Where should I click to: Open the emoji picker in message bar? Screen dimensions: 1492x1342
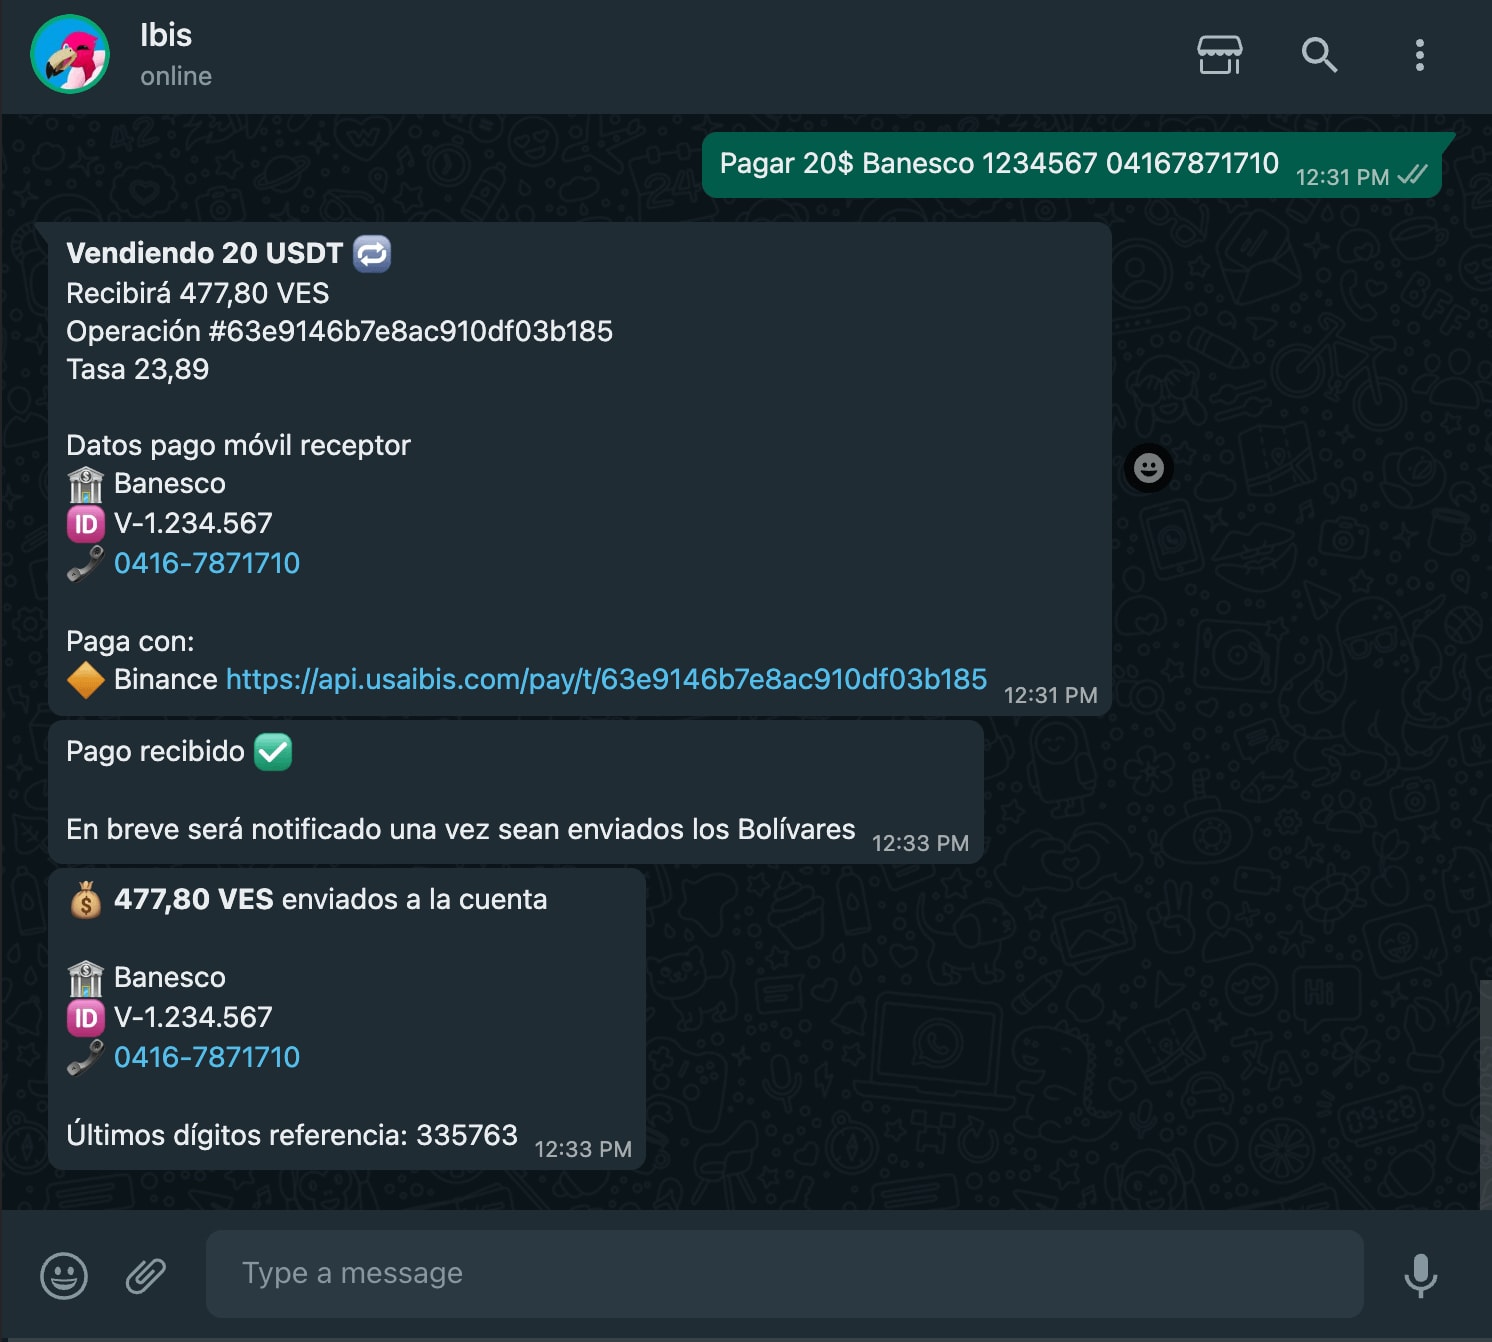click(64, 1275)
